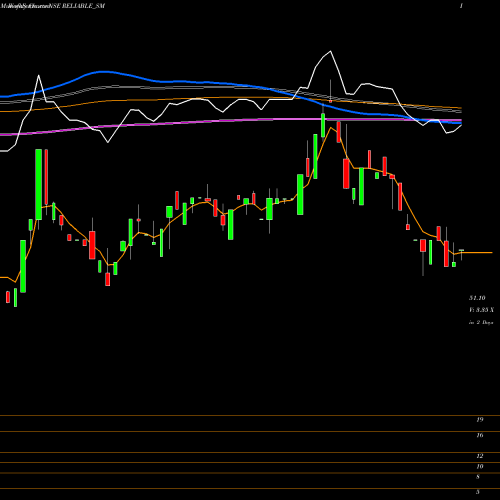This screenshot has height=500, width=500.
Task: Click the tallest green candlestick near the left
Action: (x=39, y=184)
